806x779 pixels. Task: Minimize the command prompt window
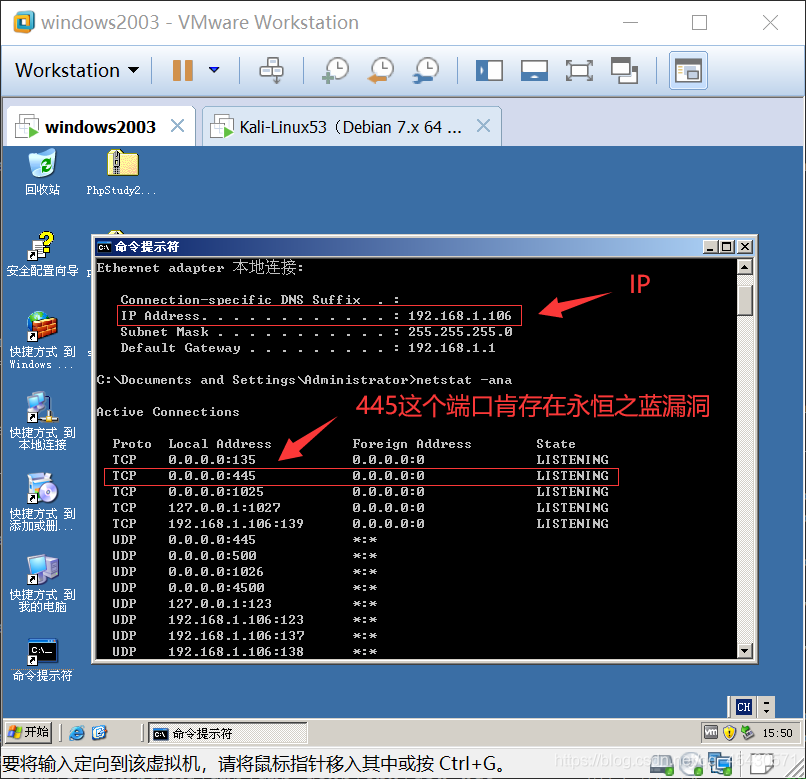(x=710, y=247)
